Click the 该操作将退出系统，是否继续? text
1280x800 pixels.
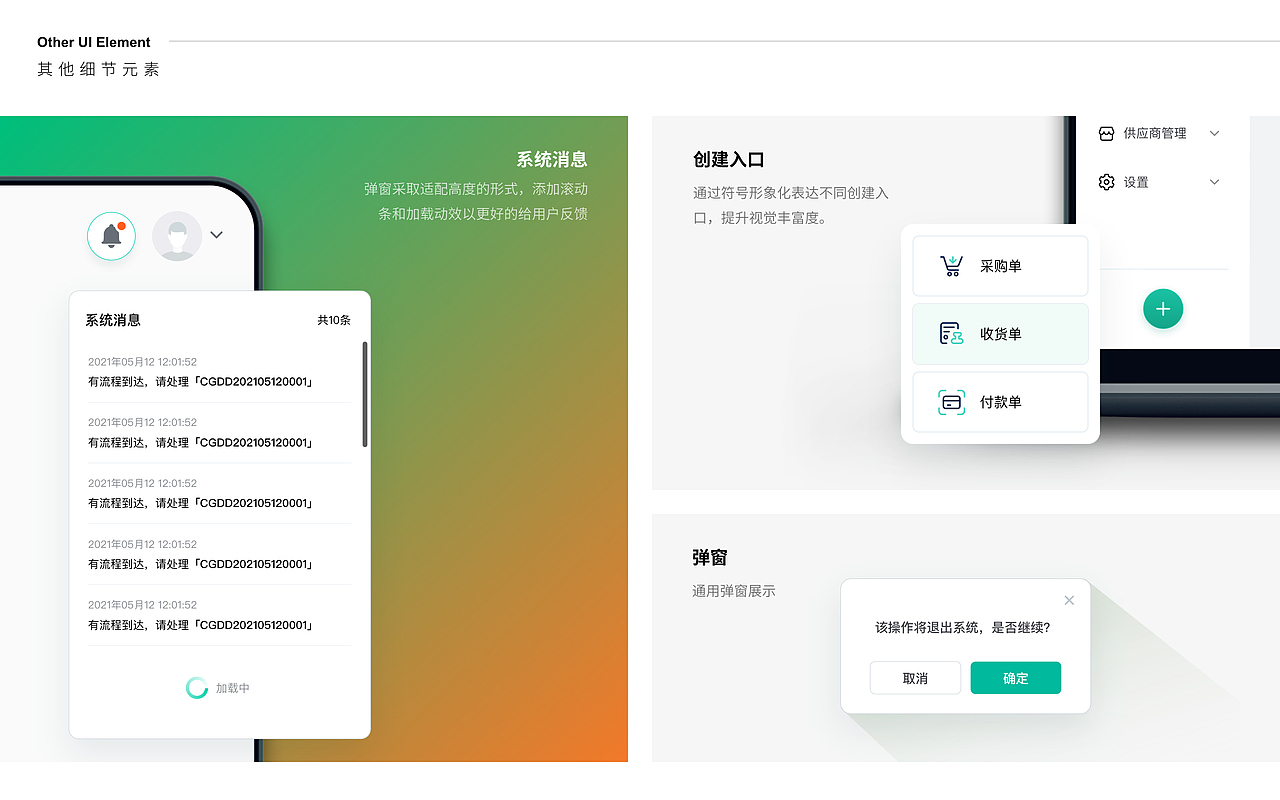coord(963,628)
